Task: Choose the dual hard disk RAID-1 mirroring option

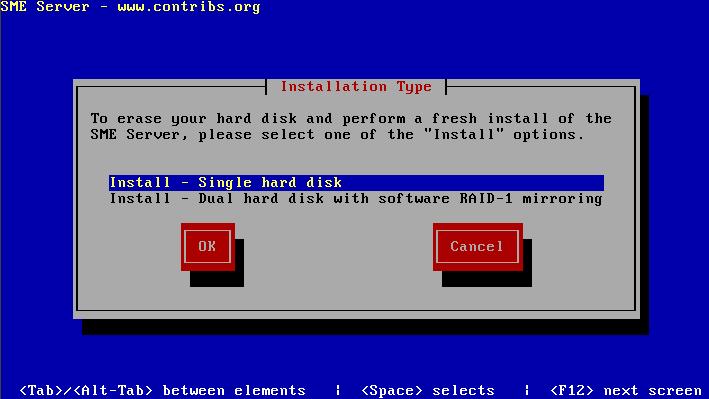Action: coord(356,199)
